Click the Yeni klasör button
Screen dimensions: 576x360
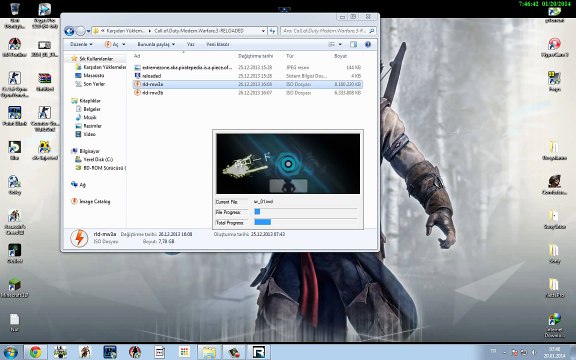tap(218, 44)
